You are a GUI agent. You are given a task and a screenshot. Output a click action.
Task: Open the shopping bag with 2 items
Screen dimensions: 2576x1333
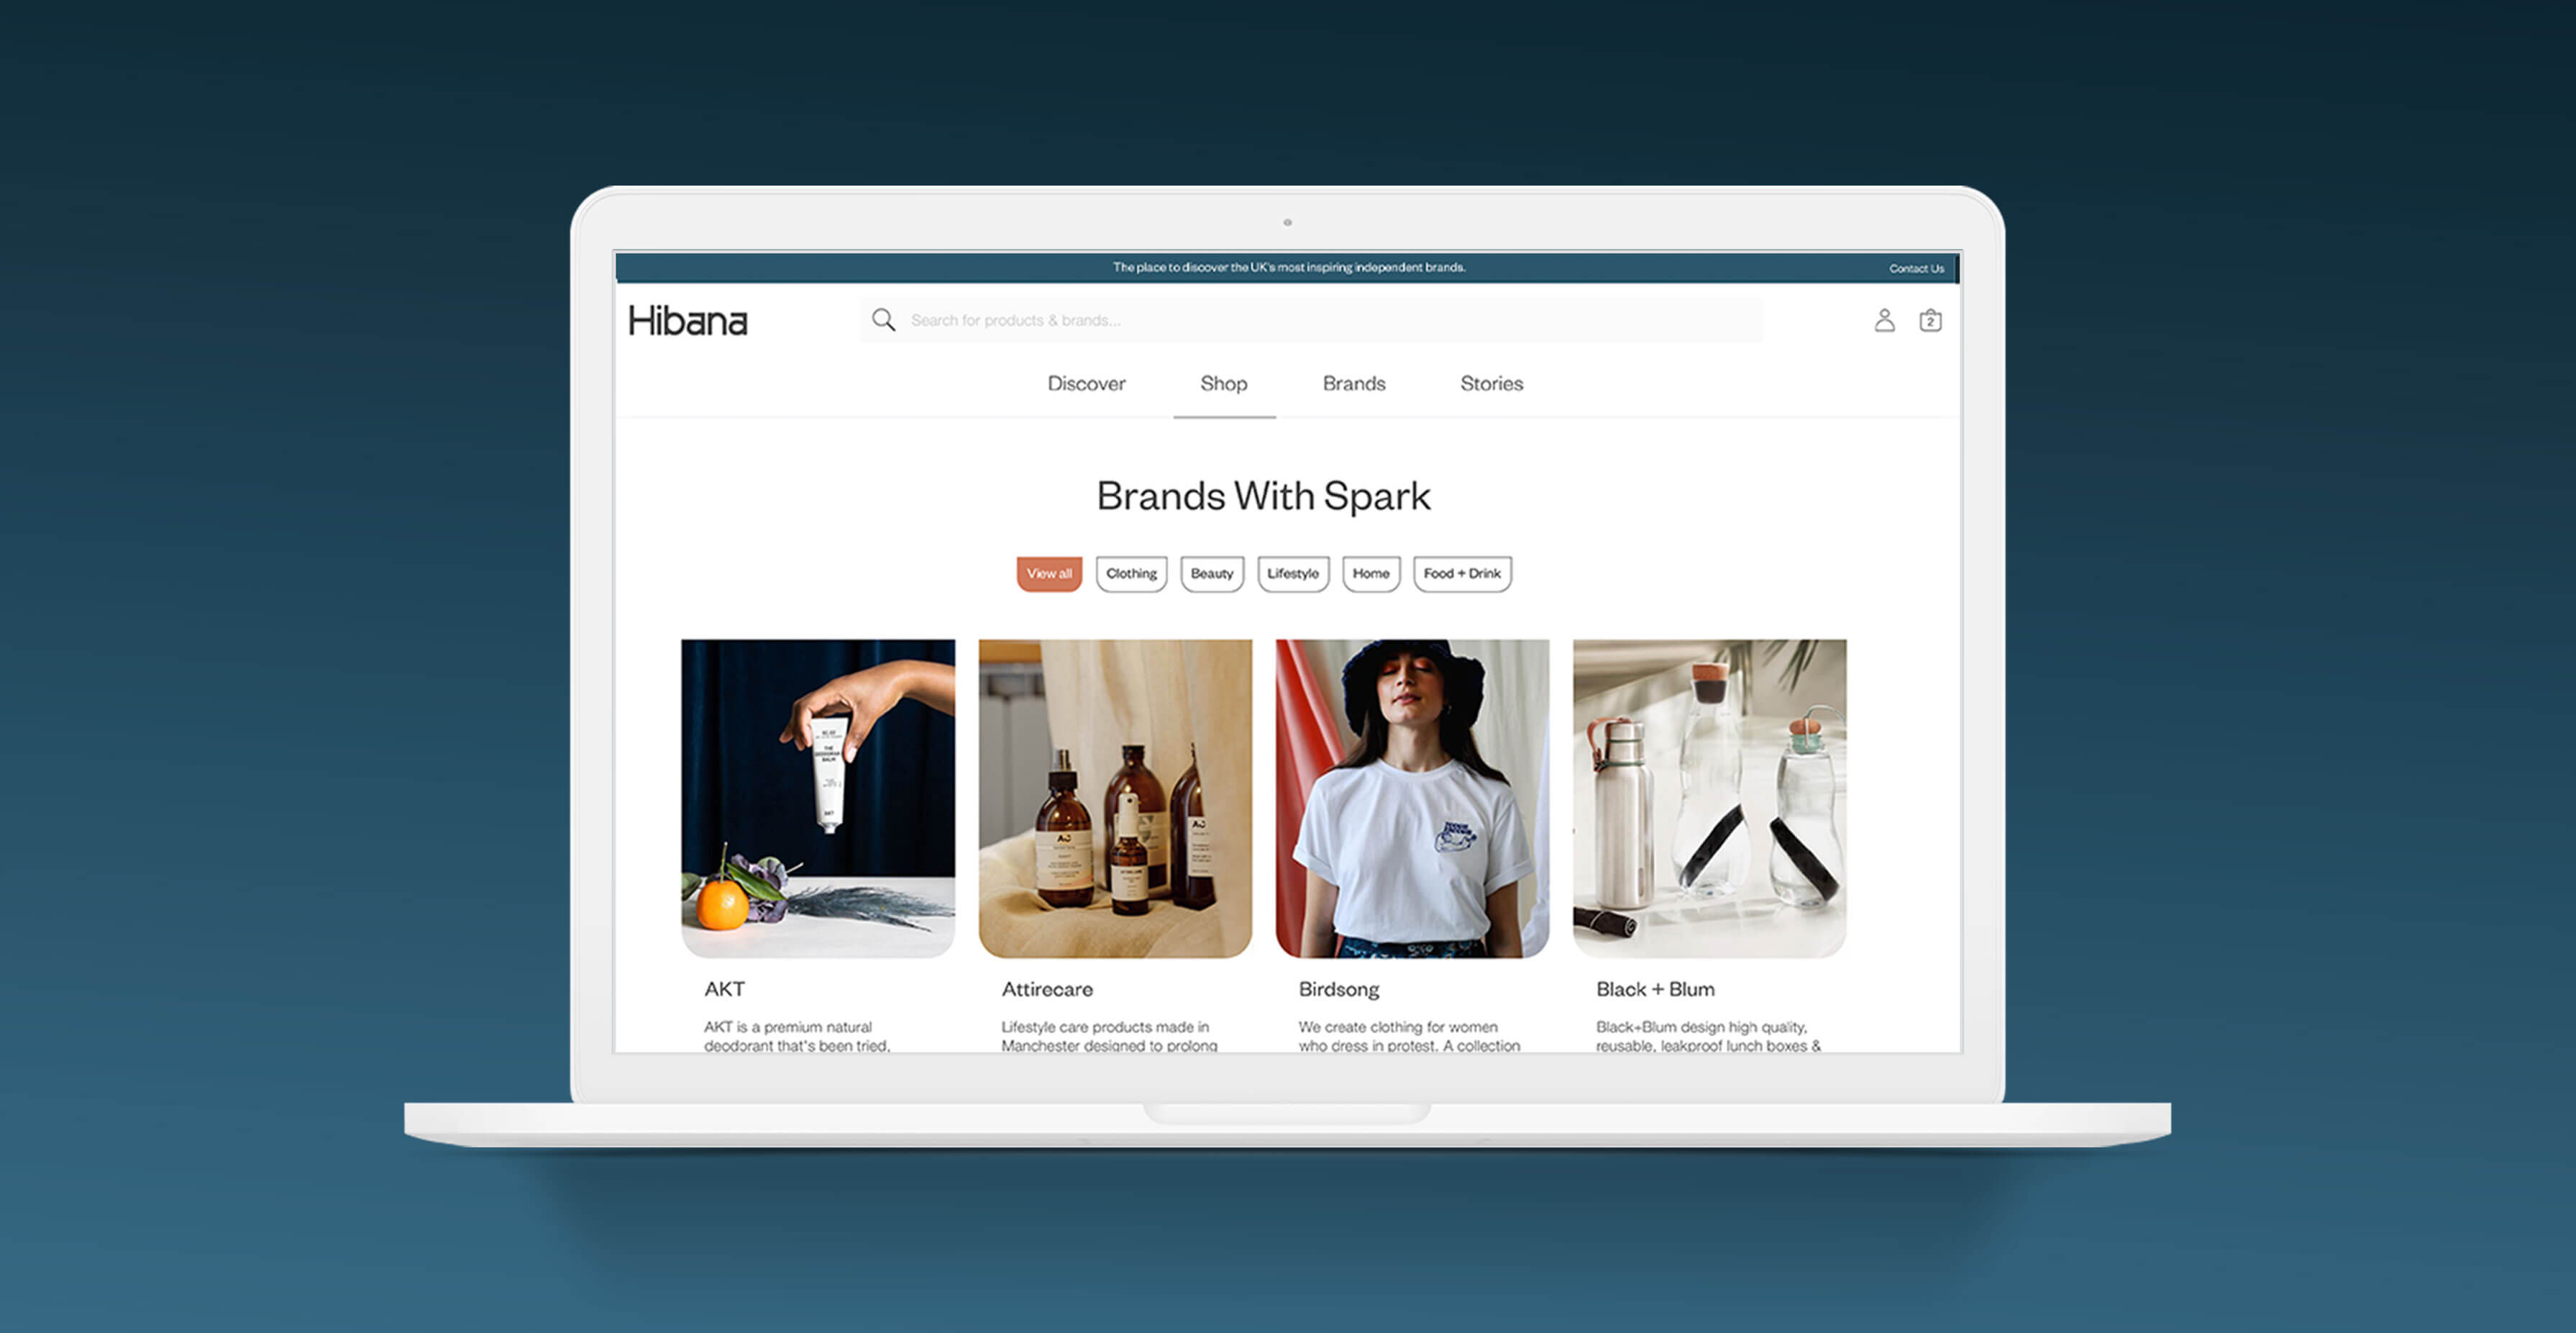pyautogui.click(x=1930, y=320)
